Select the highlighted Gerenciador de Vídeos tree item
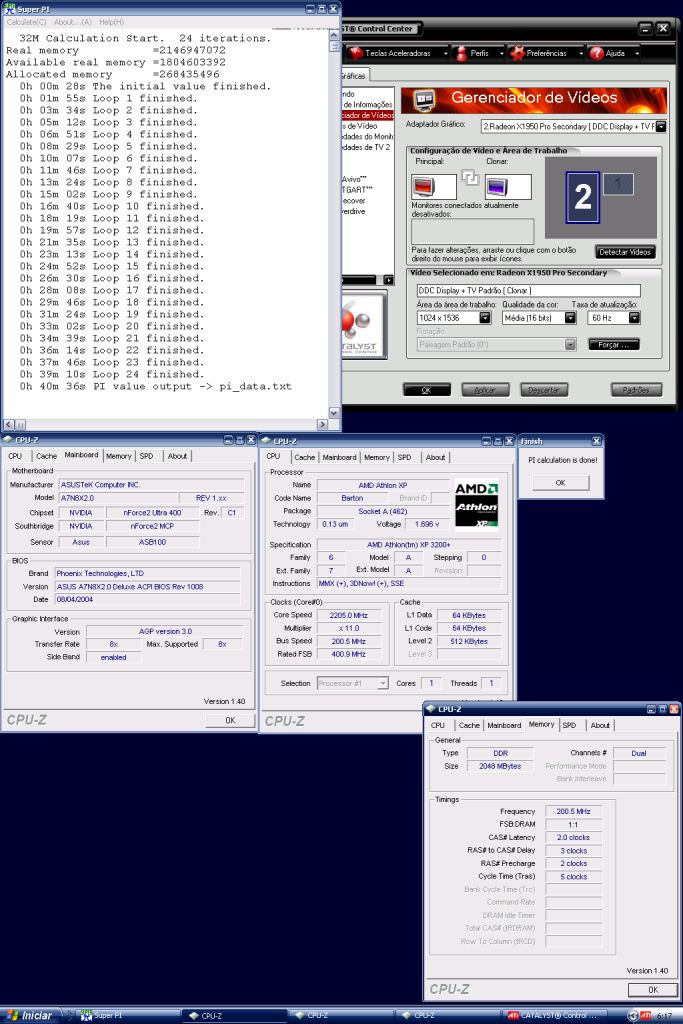The width and height of the screenshot is (683, 1024). (368, 115)
